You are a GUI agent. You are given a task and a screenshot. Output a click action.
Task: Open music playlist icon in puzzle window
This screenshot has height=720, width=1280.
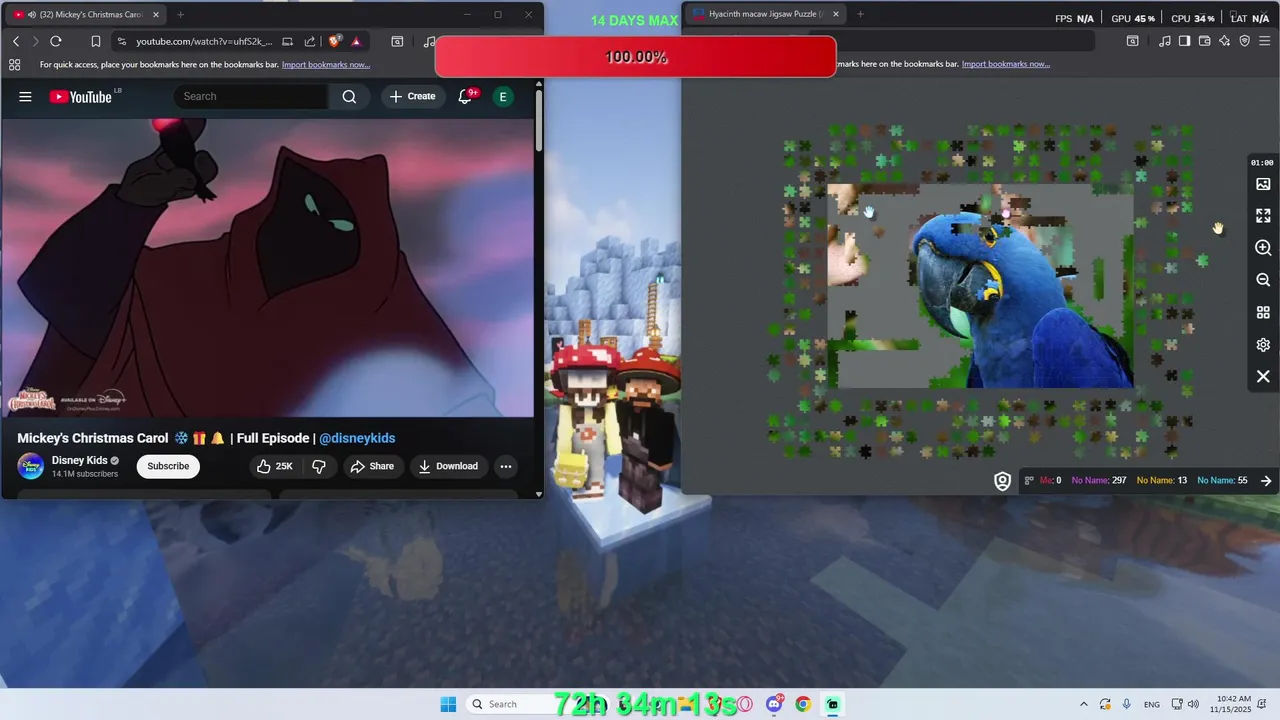(x=1164, y=41)
